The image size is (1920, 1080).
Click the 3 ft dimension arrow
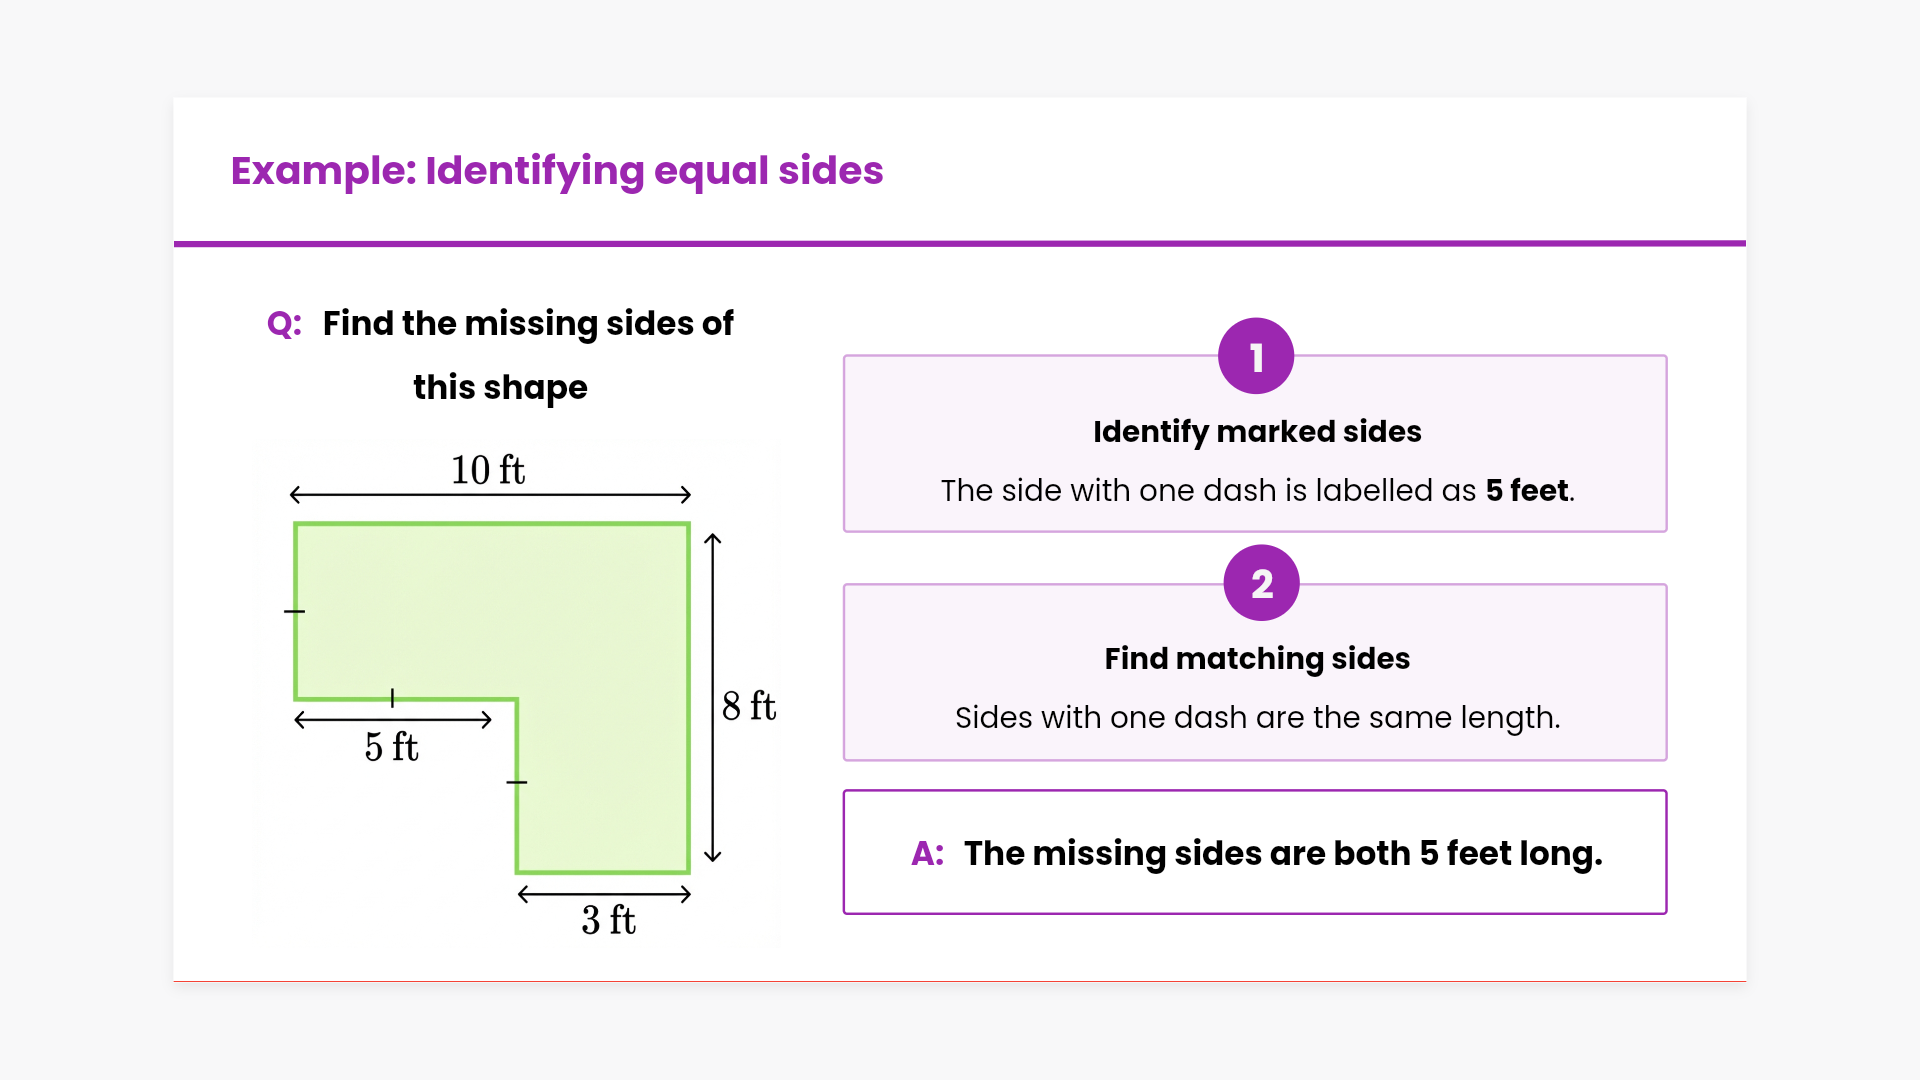click(604, 895)
